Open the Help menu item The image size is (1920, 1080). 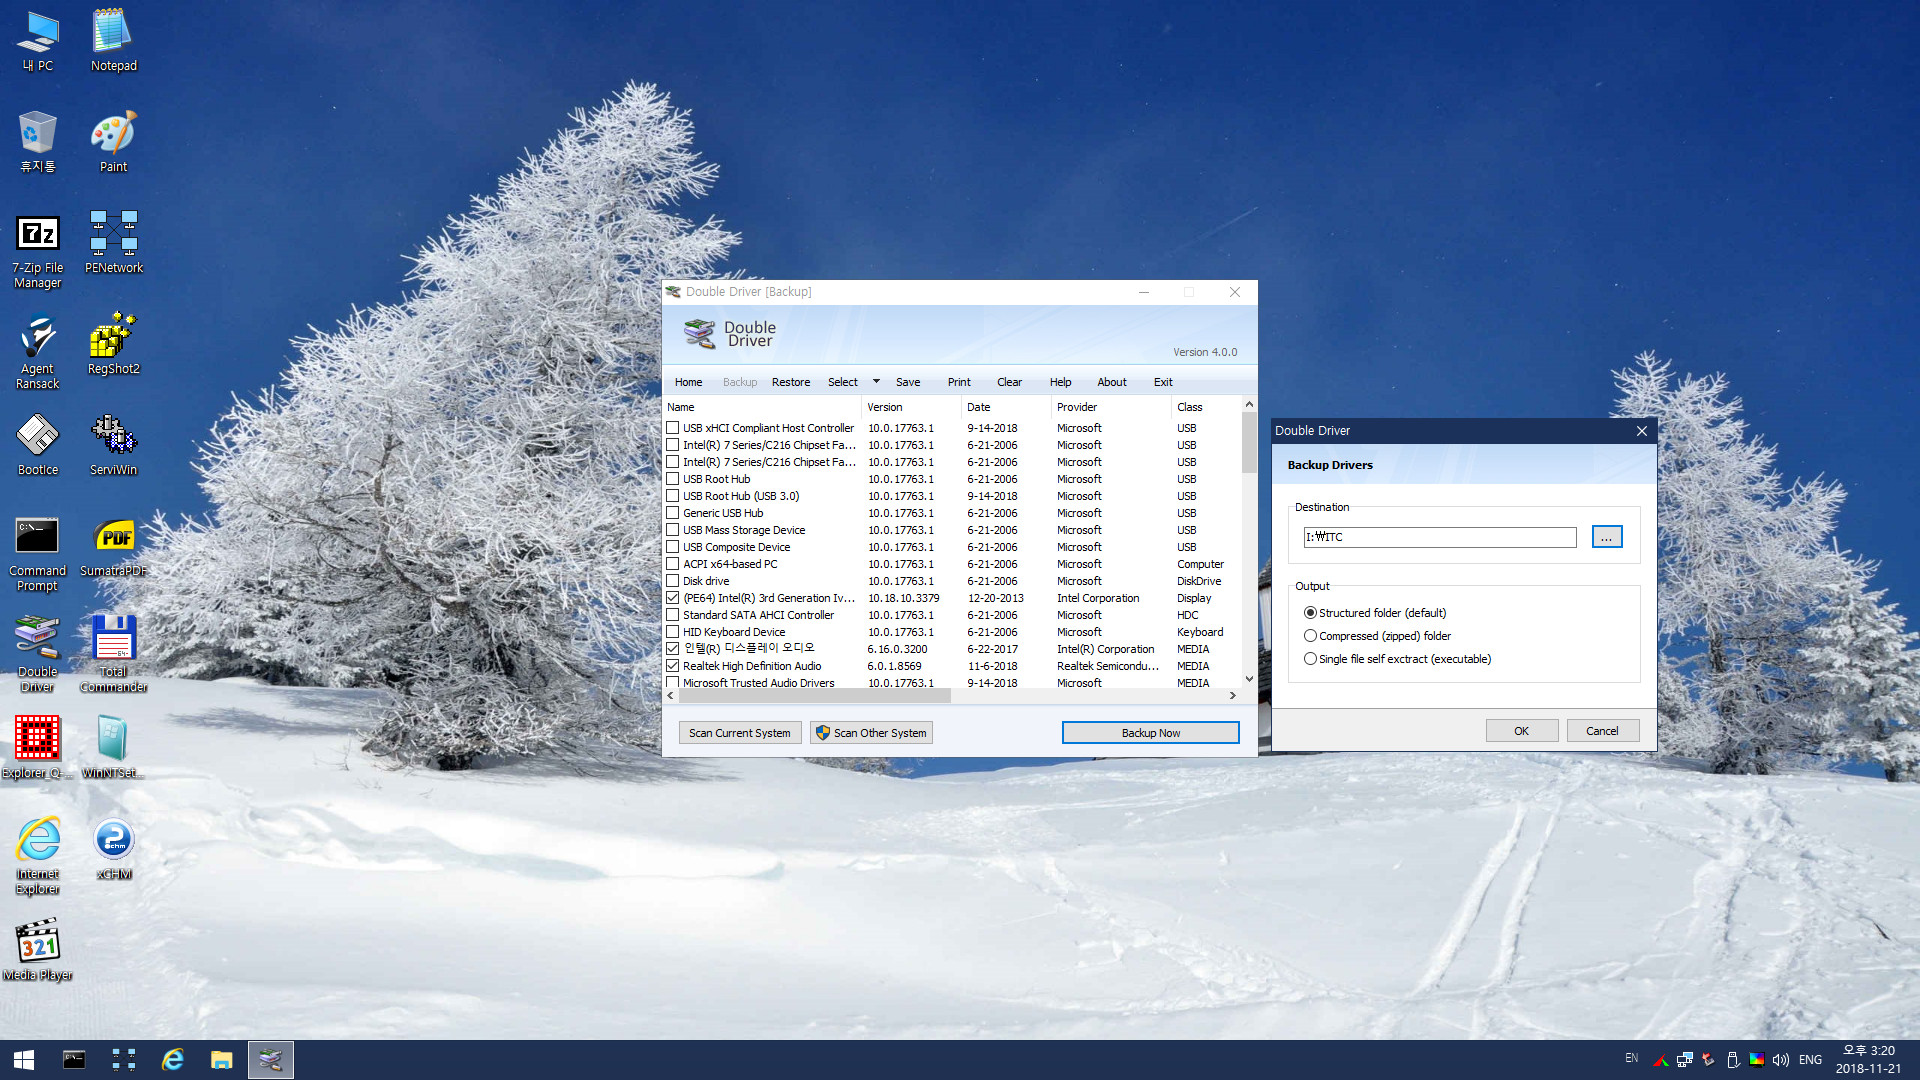tap(1060, 382)
